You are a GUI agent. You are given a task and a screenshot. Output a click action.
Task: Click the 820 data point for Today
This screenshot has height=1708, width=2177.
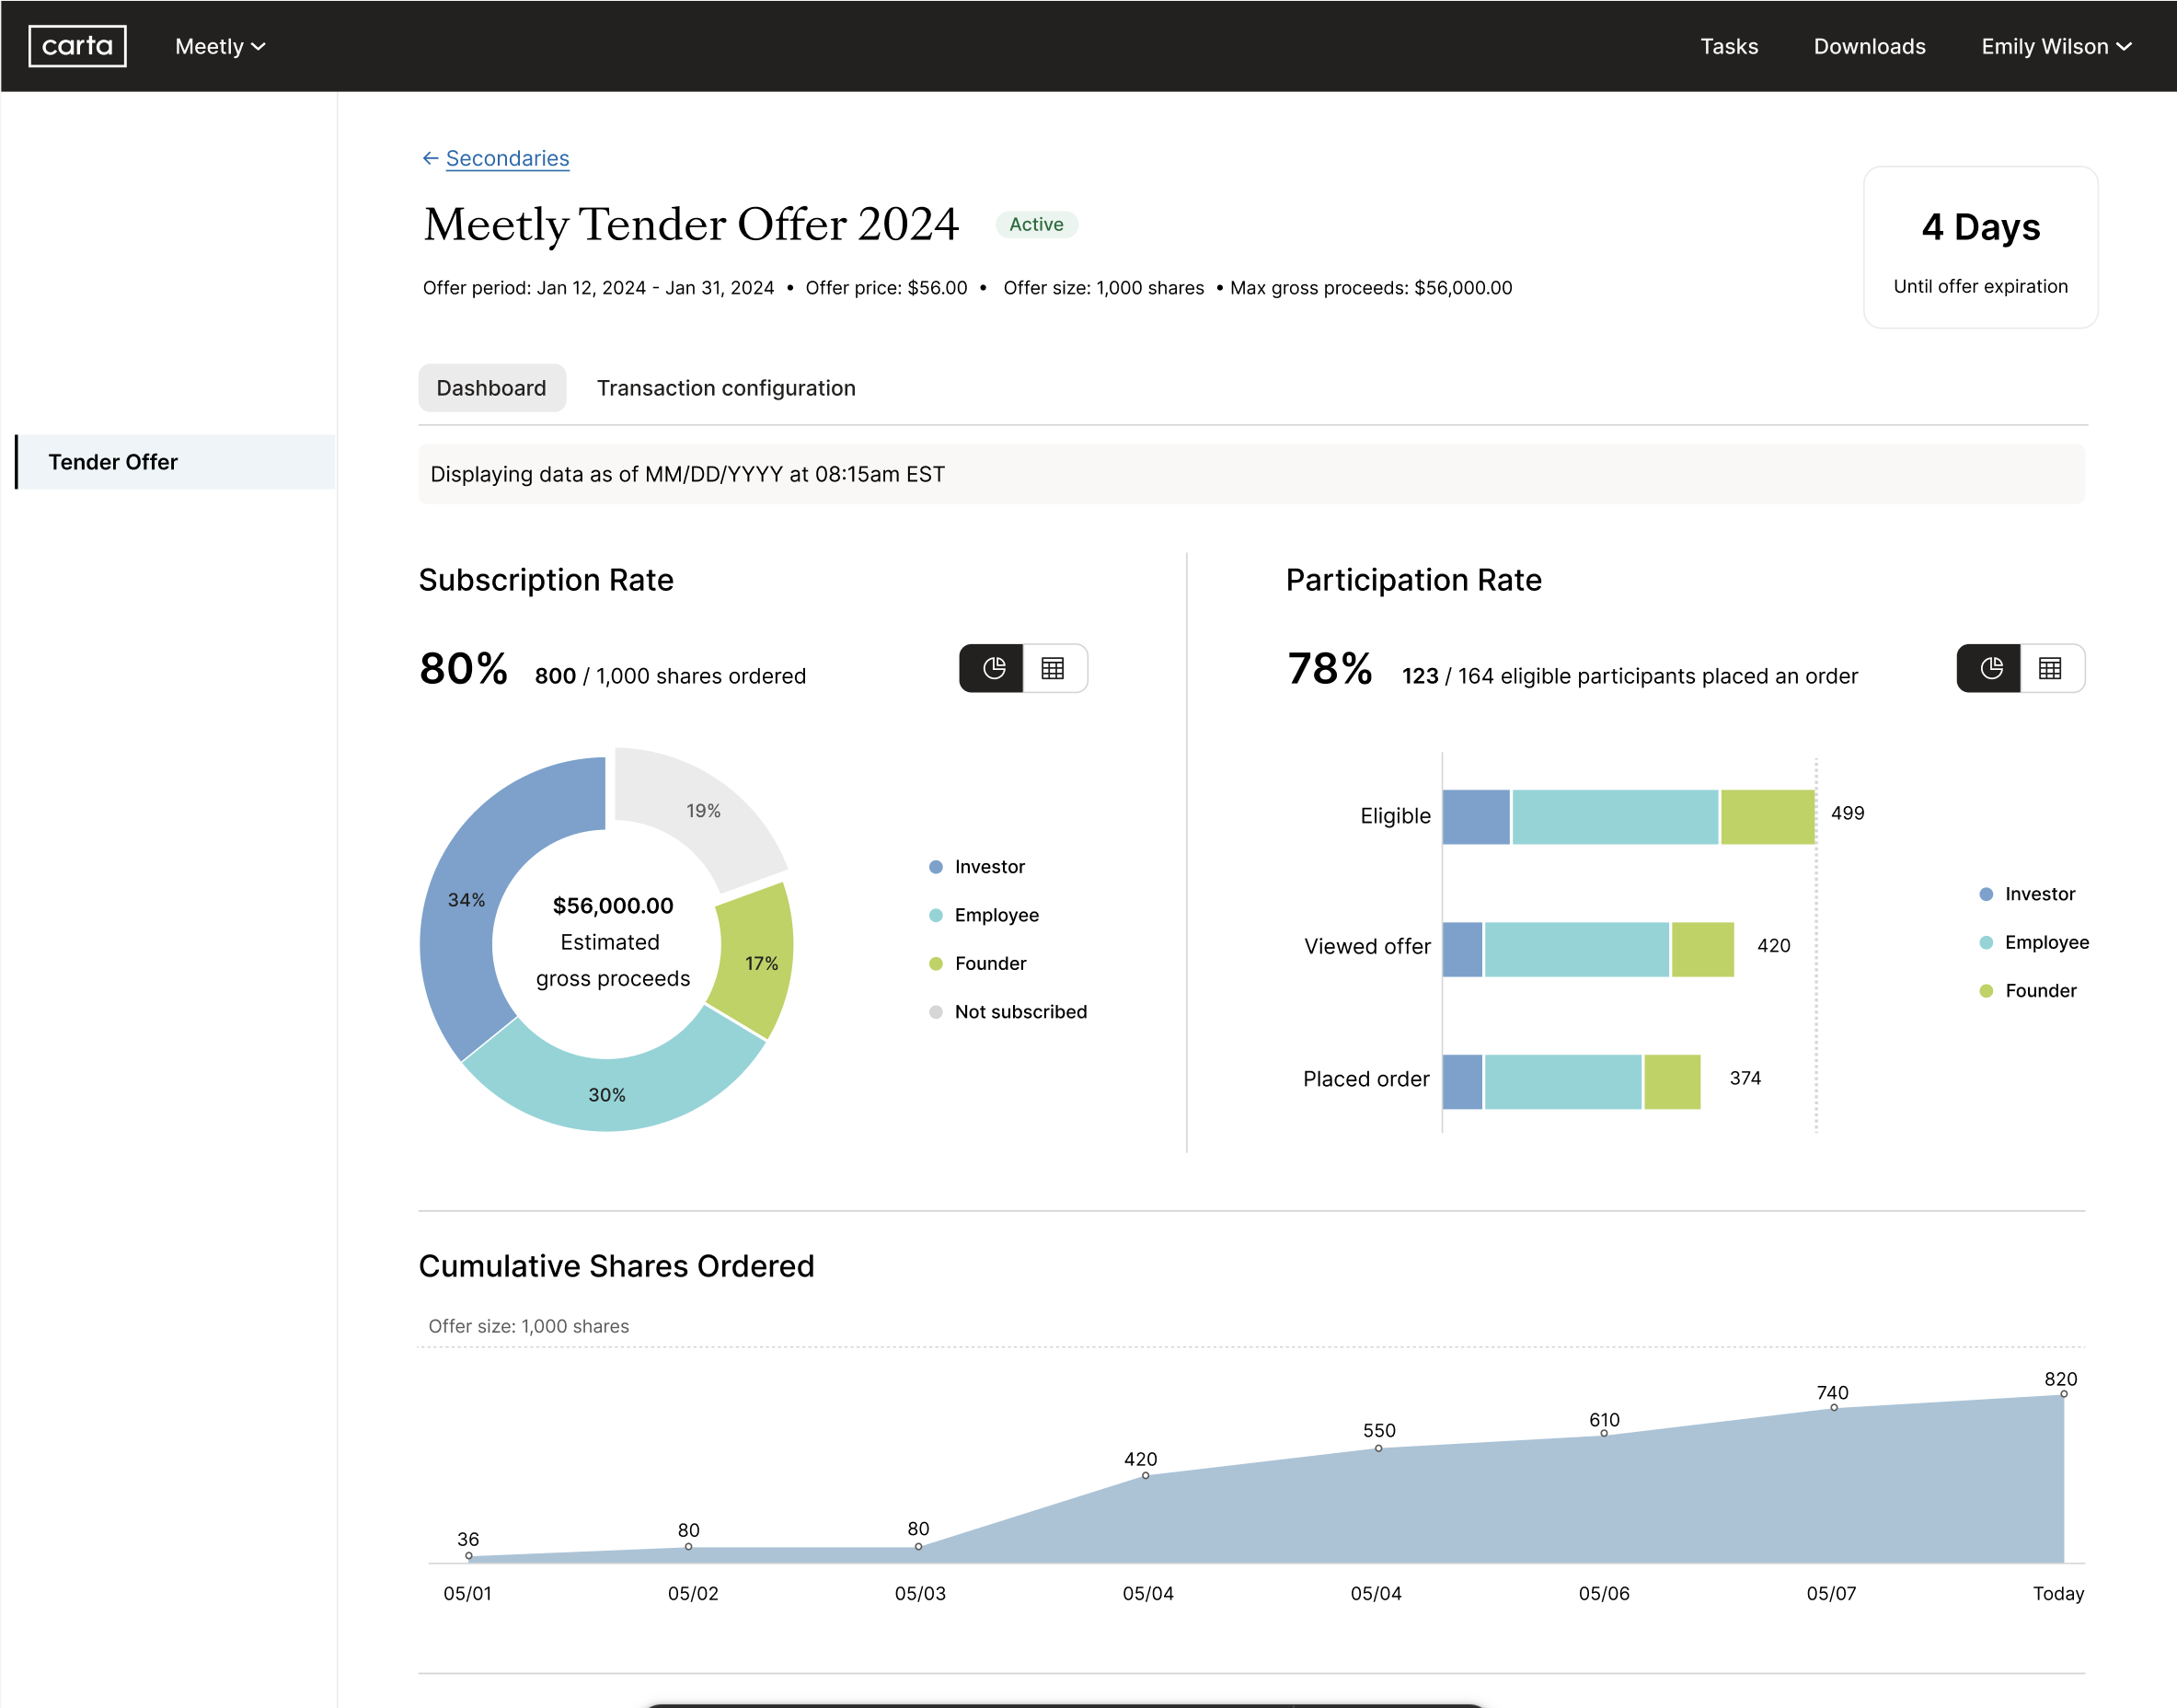tap(2063, 1394)
